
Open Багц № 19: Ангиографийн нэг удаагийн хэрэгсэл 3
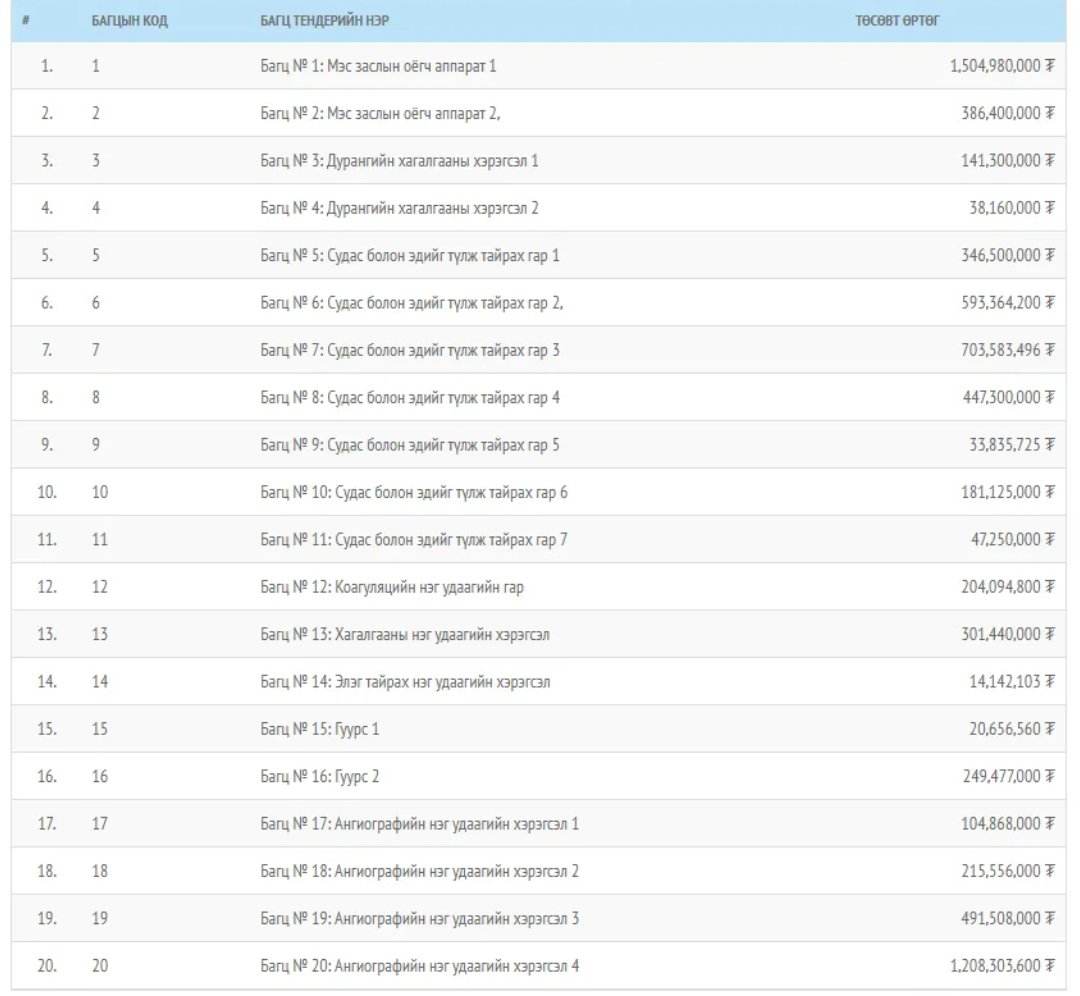(420, 918)
